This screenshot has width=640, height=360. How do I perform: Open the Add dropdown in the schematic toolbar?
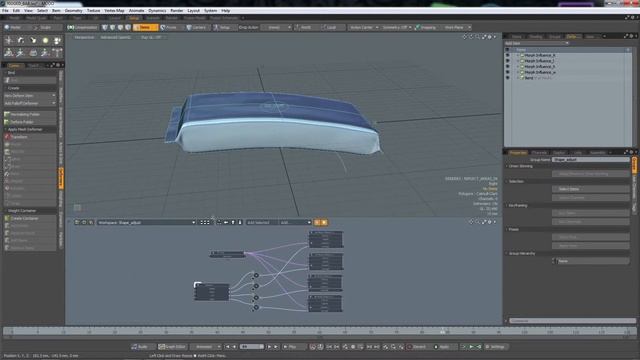coord(295,222)
